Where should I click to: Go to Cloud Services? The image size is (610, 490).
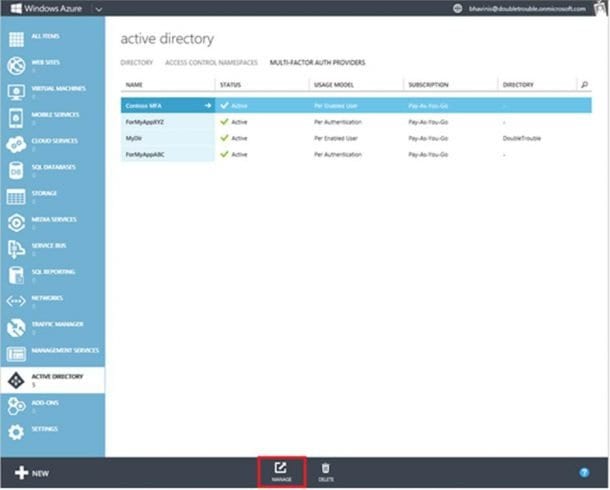(17, 145)
